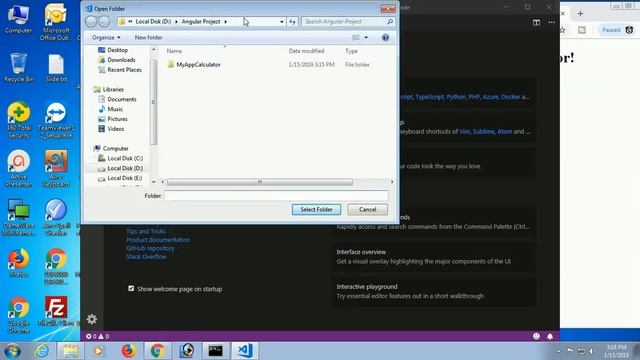Image resolution: width=640 pixels, height=360 pixels.
Task: Open the VS Code Manage gear icon
Action: (92, 319)
